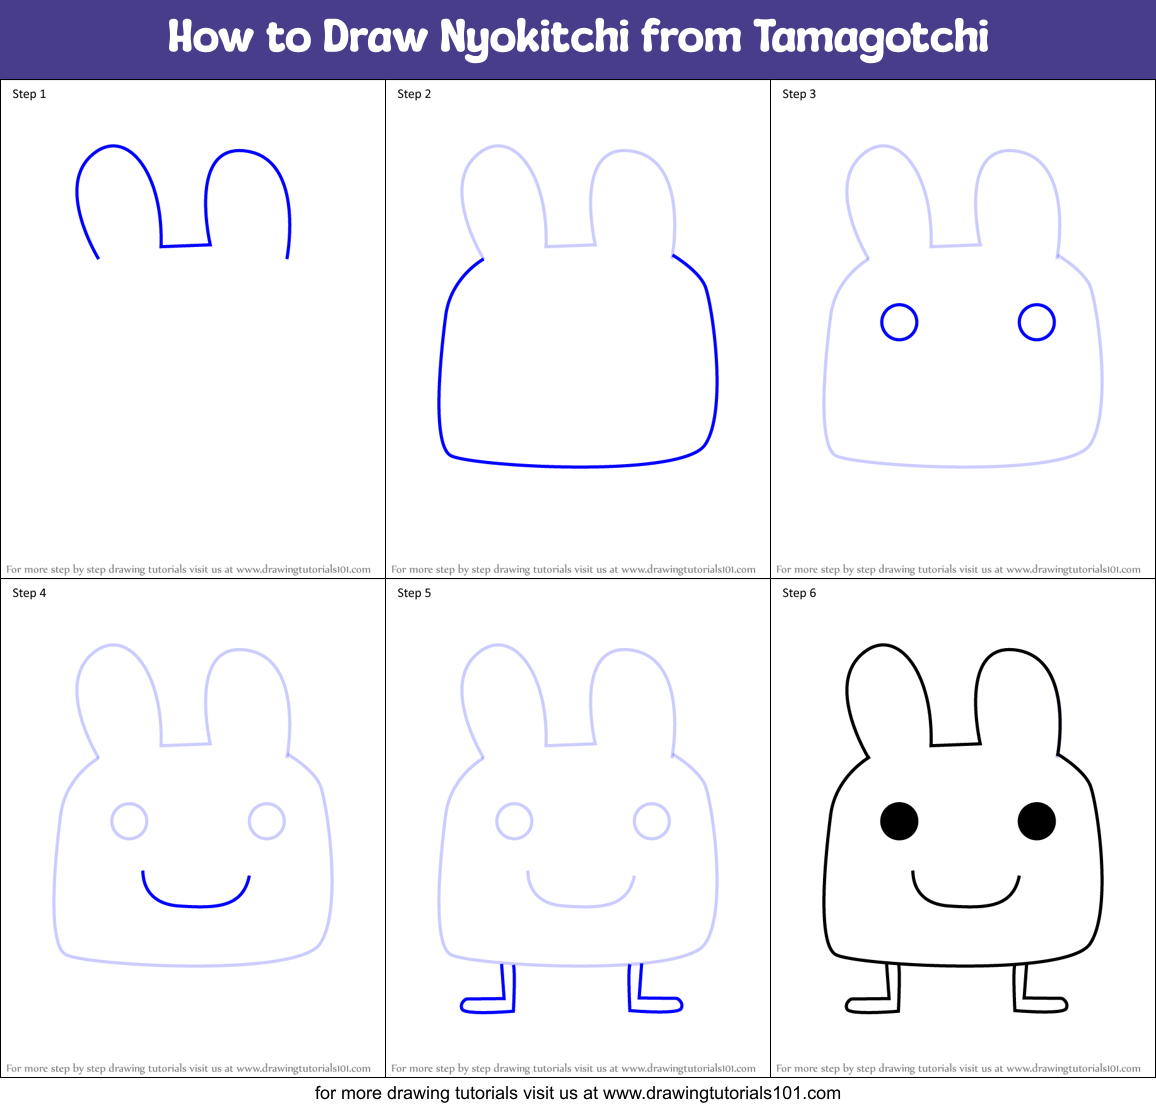Click the Step 2 label text

pos(413,94)
